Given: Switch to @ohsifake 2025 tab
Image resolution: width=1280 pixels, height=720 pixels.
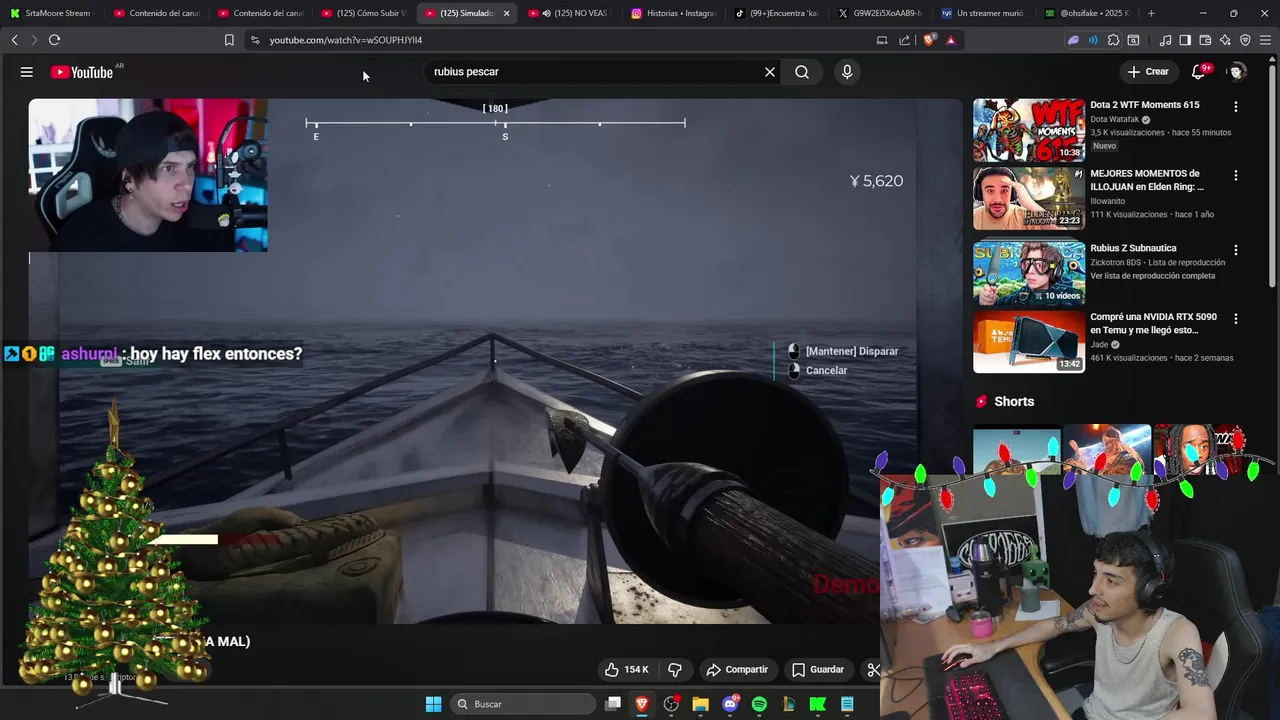Looking at the screenshot, I should pyautogui.click(x=1087, y=13).
